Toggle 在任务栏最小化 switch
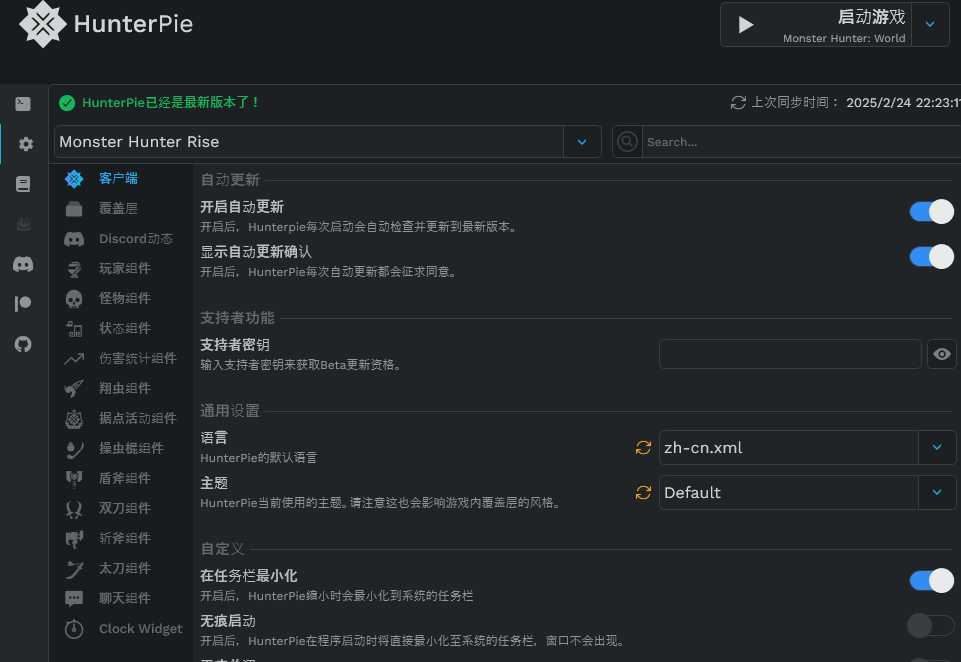Viewport: 961px width, 662px height. click(931, 580)
